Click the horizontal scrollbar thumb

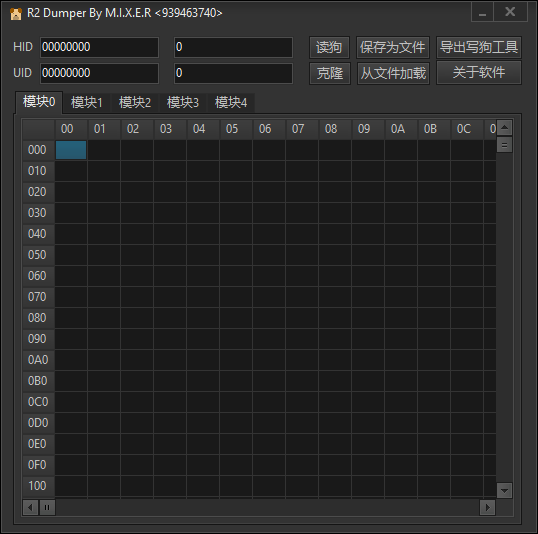(47, 507)
